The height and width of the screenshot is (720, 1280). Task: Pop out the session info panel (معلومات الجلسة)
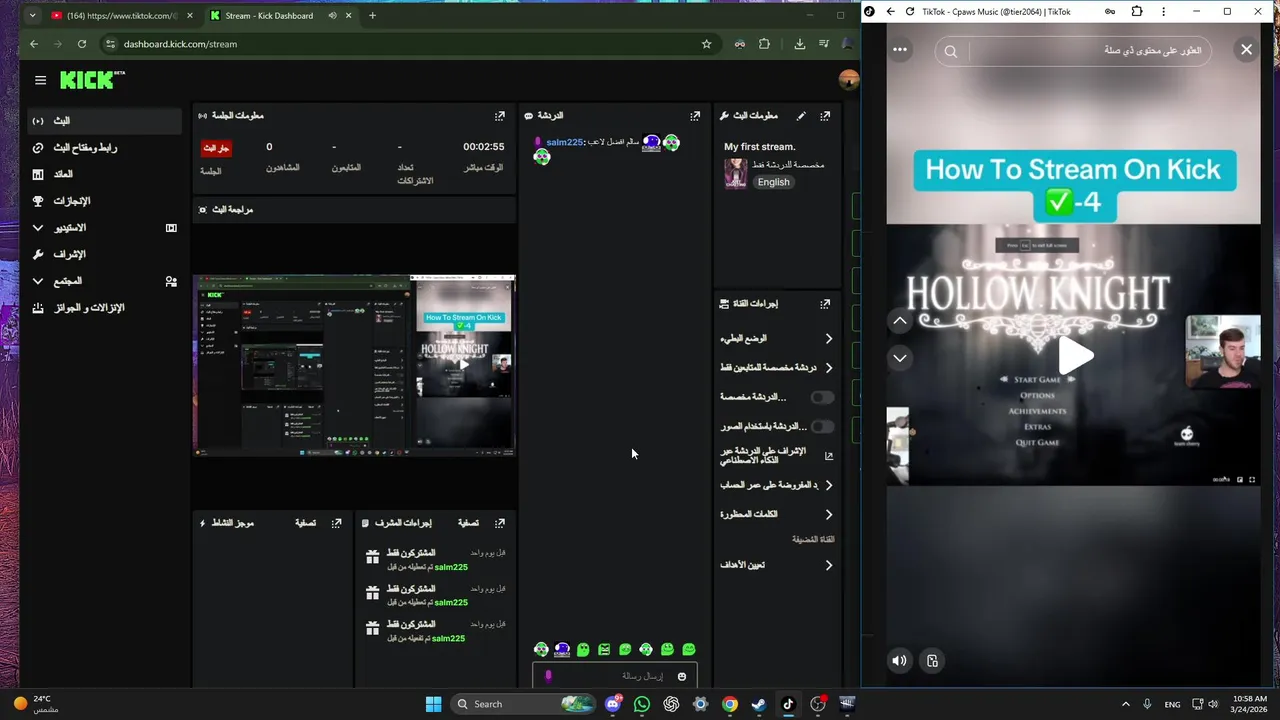coord(499,116)
